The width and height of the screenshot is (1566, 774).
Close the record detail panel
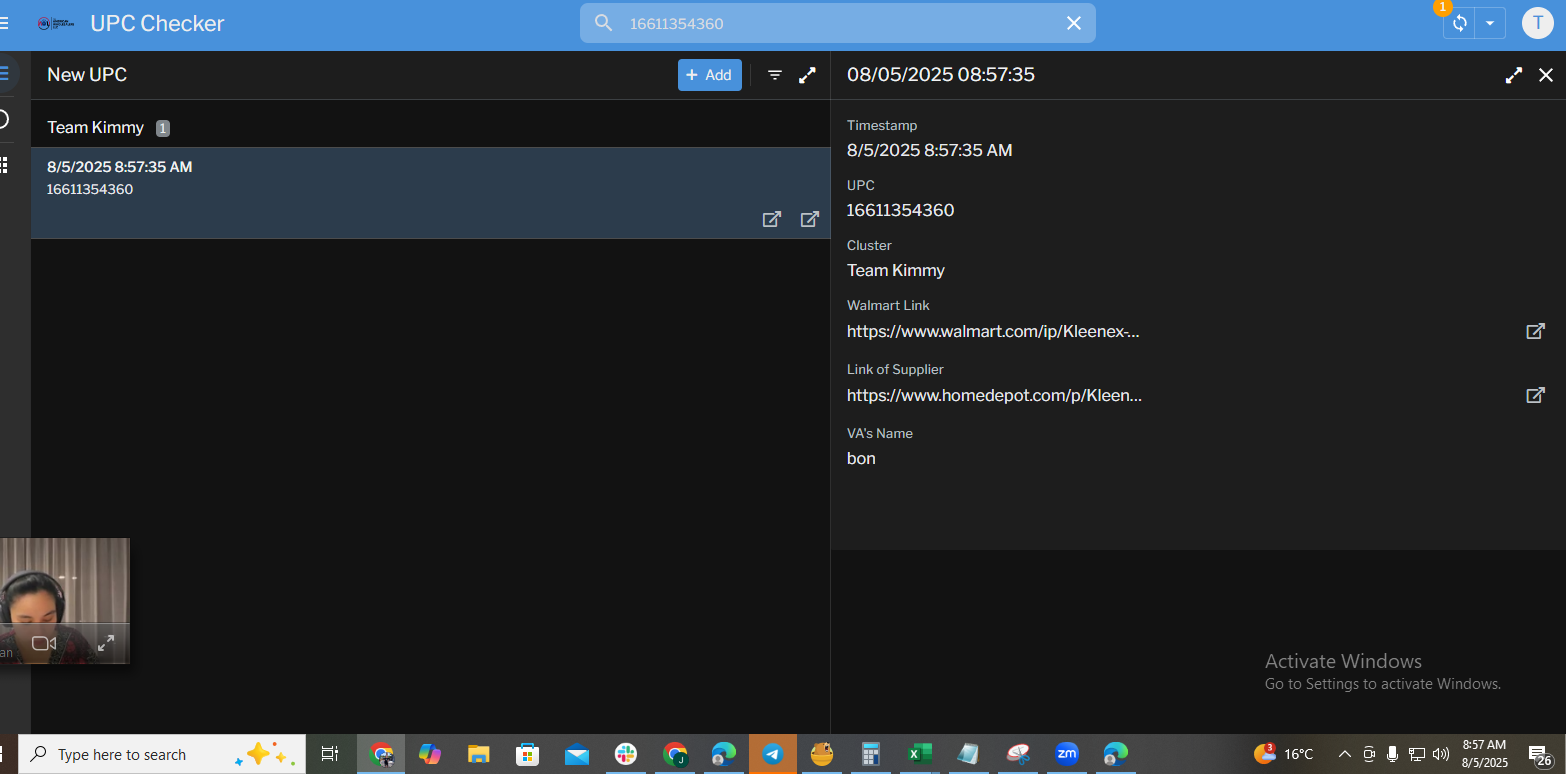click(x=1546, y=75)
